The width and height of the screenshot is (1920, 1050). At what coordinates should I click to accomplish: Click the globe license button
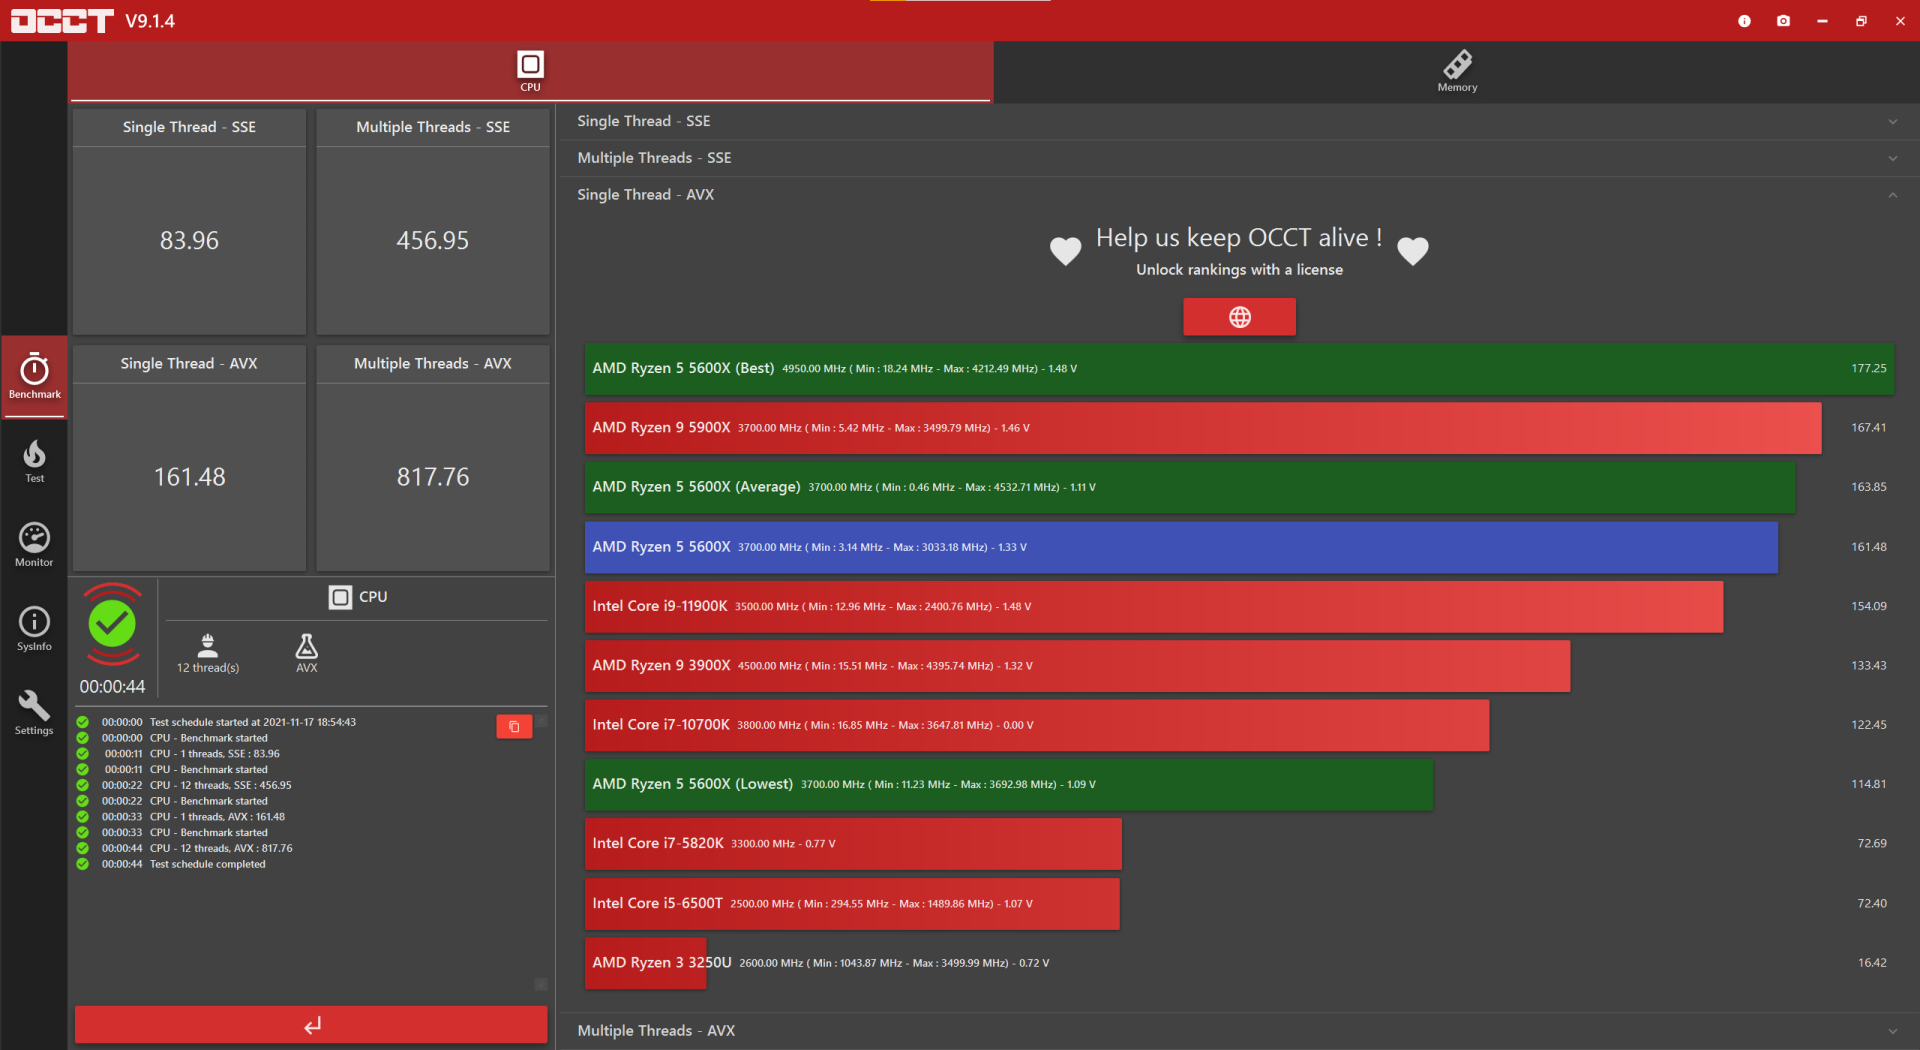[x=1239, y=317]
